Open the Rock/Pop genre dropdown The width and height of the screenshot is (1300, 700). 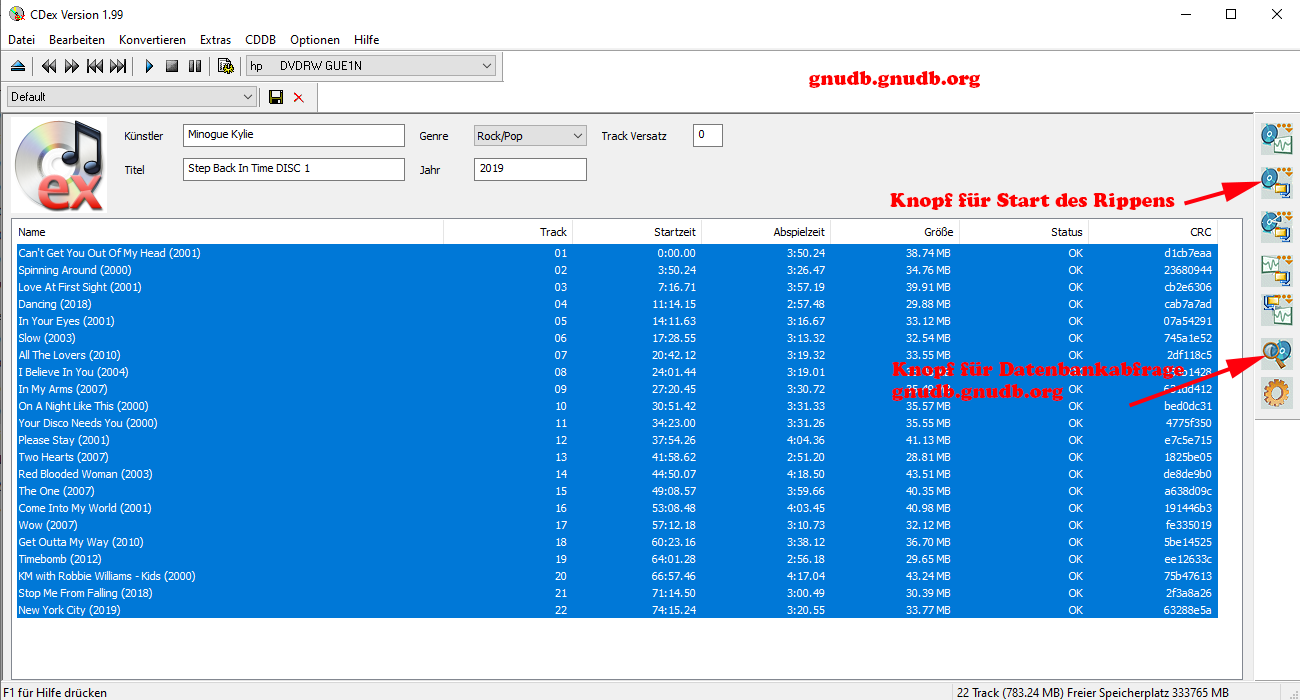click(x=577, y=136)
